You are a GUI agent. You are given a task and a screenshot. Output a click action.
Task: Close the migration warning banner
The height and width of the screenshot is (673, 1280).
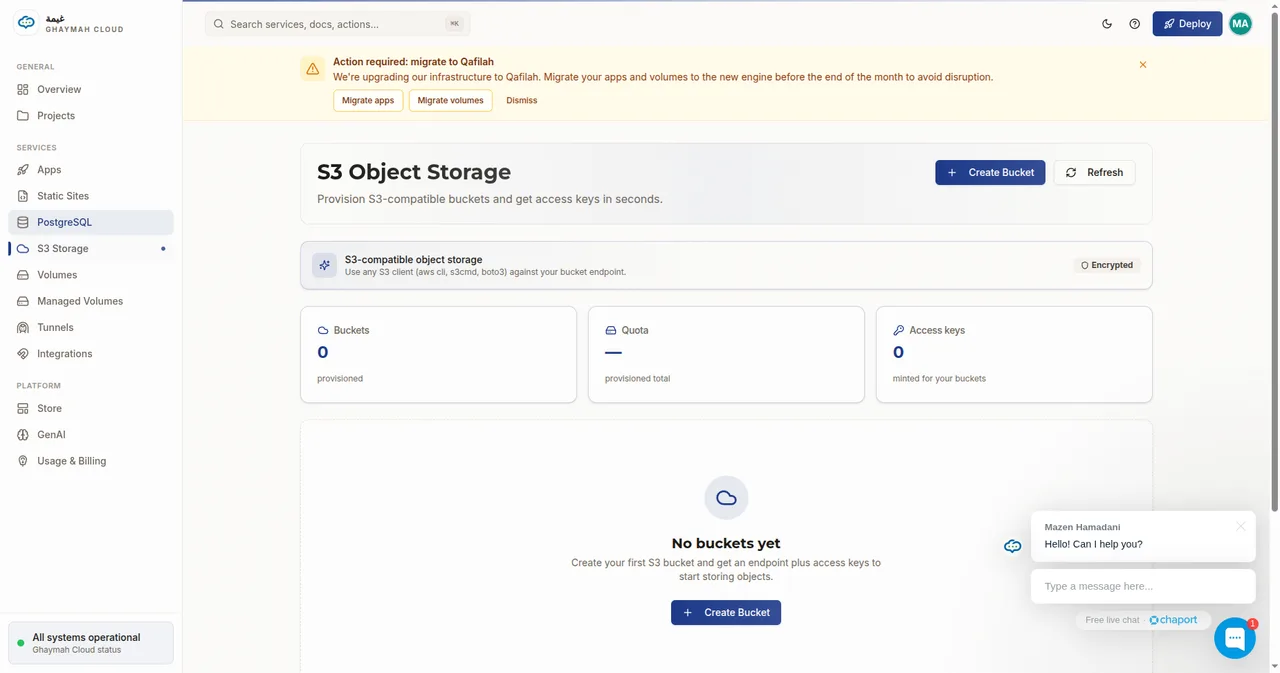click(x=1143, y=65)
